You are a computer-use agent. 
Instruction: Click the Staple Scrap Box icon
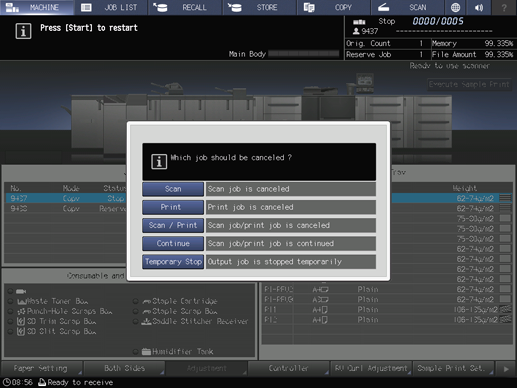tap(146, 312)
